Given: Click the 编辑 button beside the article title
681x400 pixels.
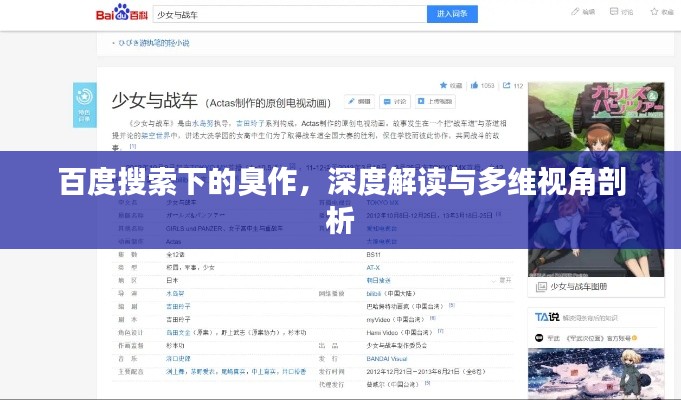Looking at the screenshot, I should [360, 101].
